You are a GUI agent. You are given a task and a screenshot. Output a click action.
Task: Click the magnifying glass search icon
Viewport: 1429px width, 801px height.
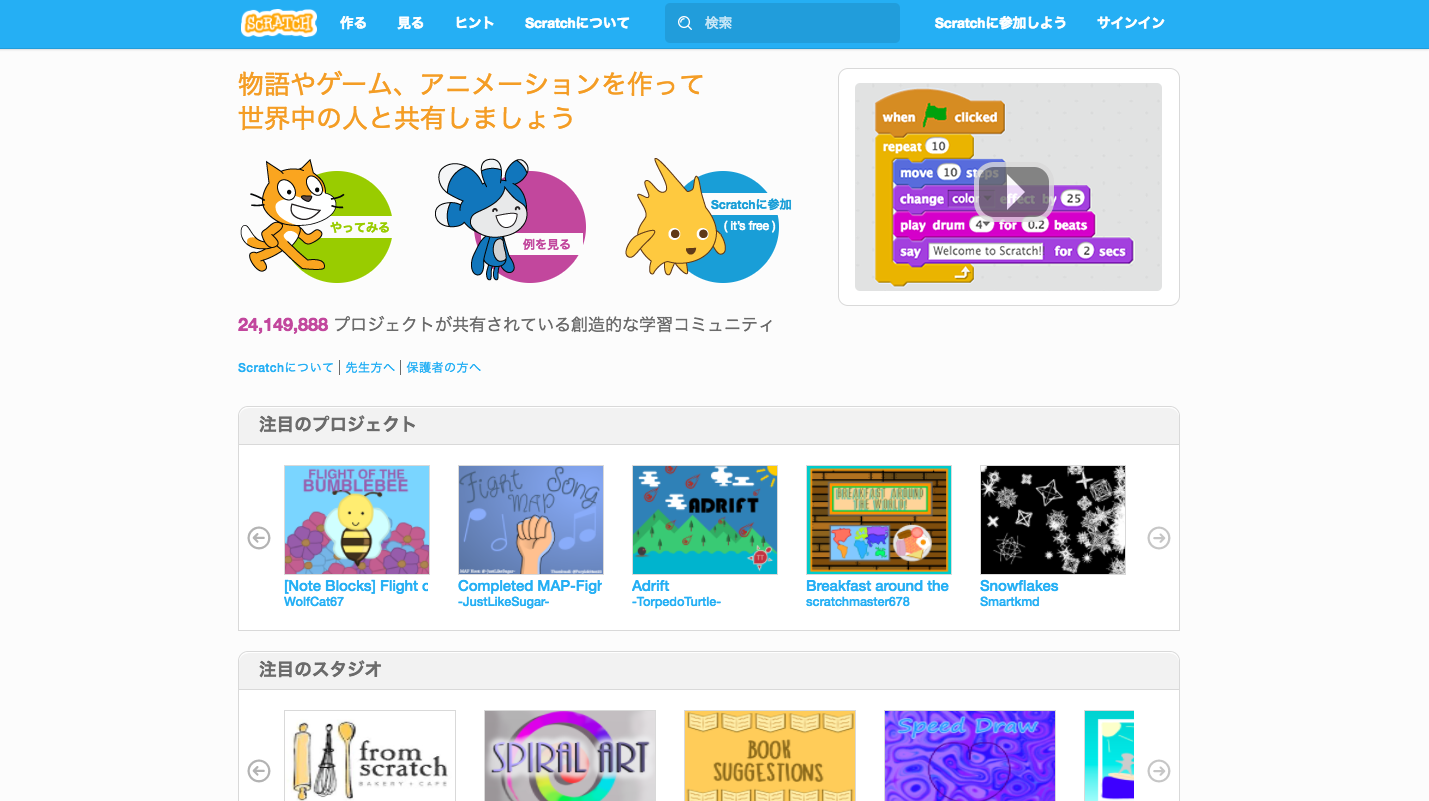(x=685, y=23)
